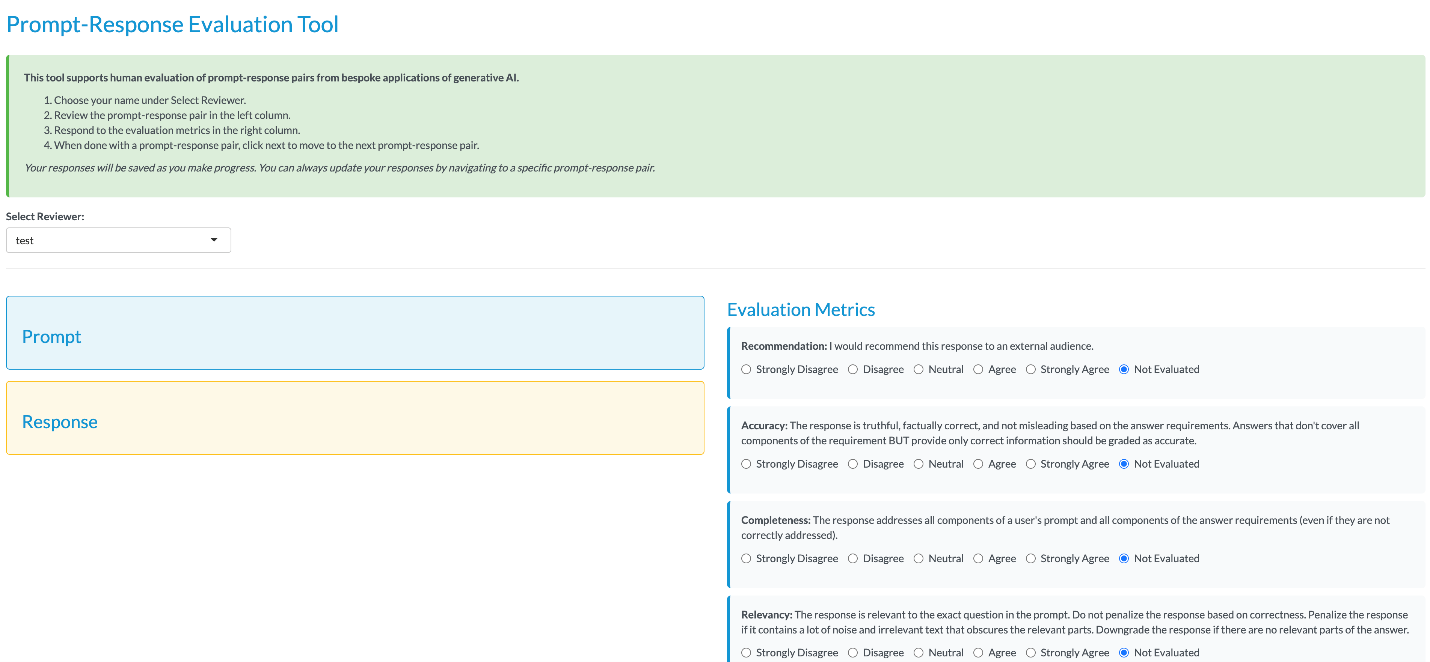
Task: Select Strongly Agree for Relevancy
Action: [1031, 652]
